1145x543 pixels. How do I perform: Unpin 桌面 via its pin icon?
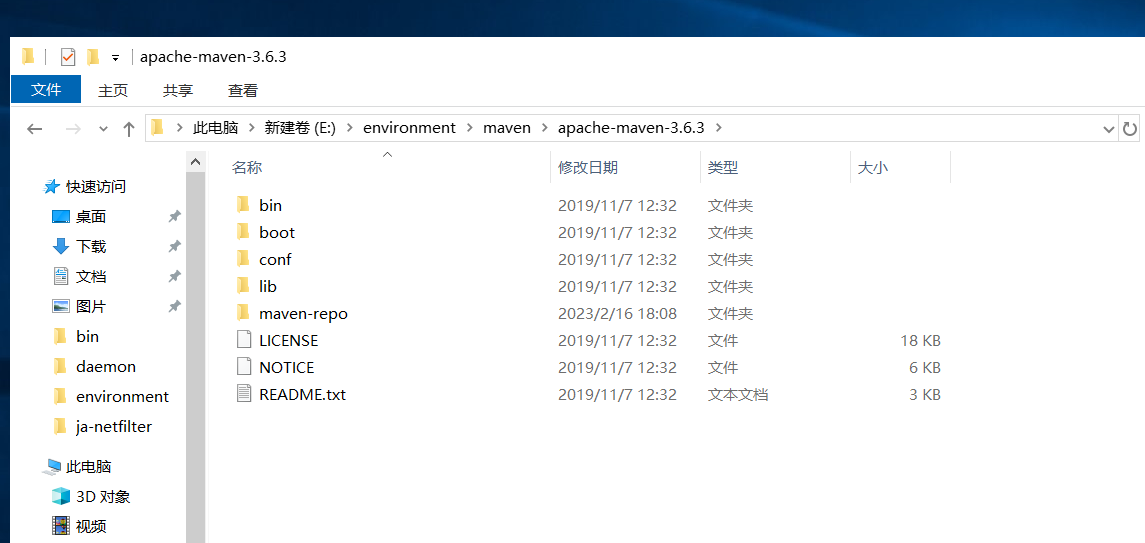pyautogui.click(x=174, y=217)
